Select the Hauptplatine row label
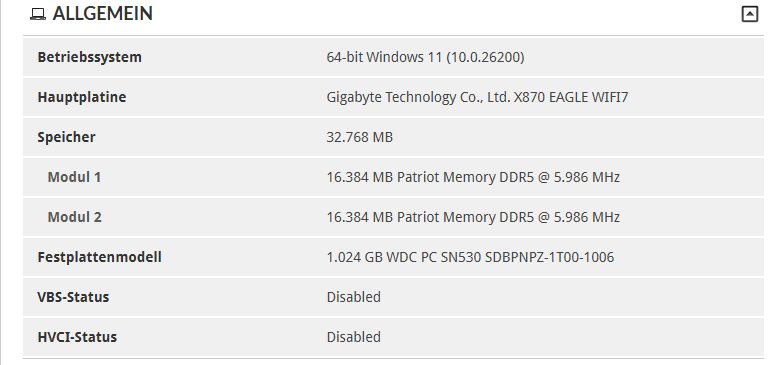This screenshot has width=774, height=365. pyautogui.click(x=81, y=97)
